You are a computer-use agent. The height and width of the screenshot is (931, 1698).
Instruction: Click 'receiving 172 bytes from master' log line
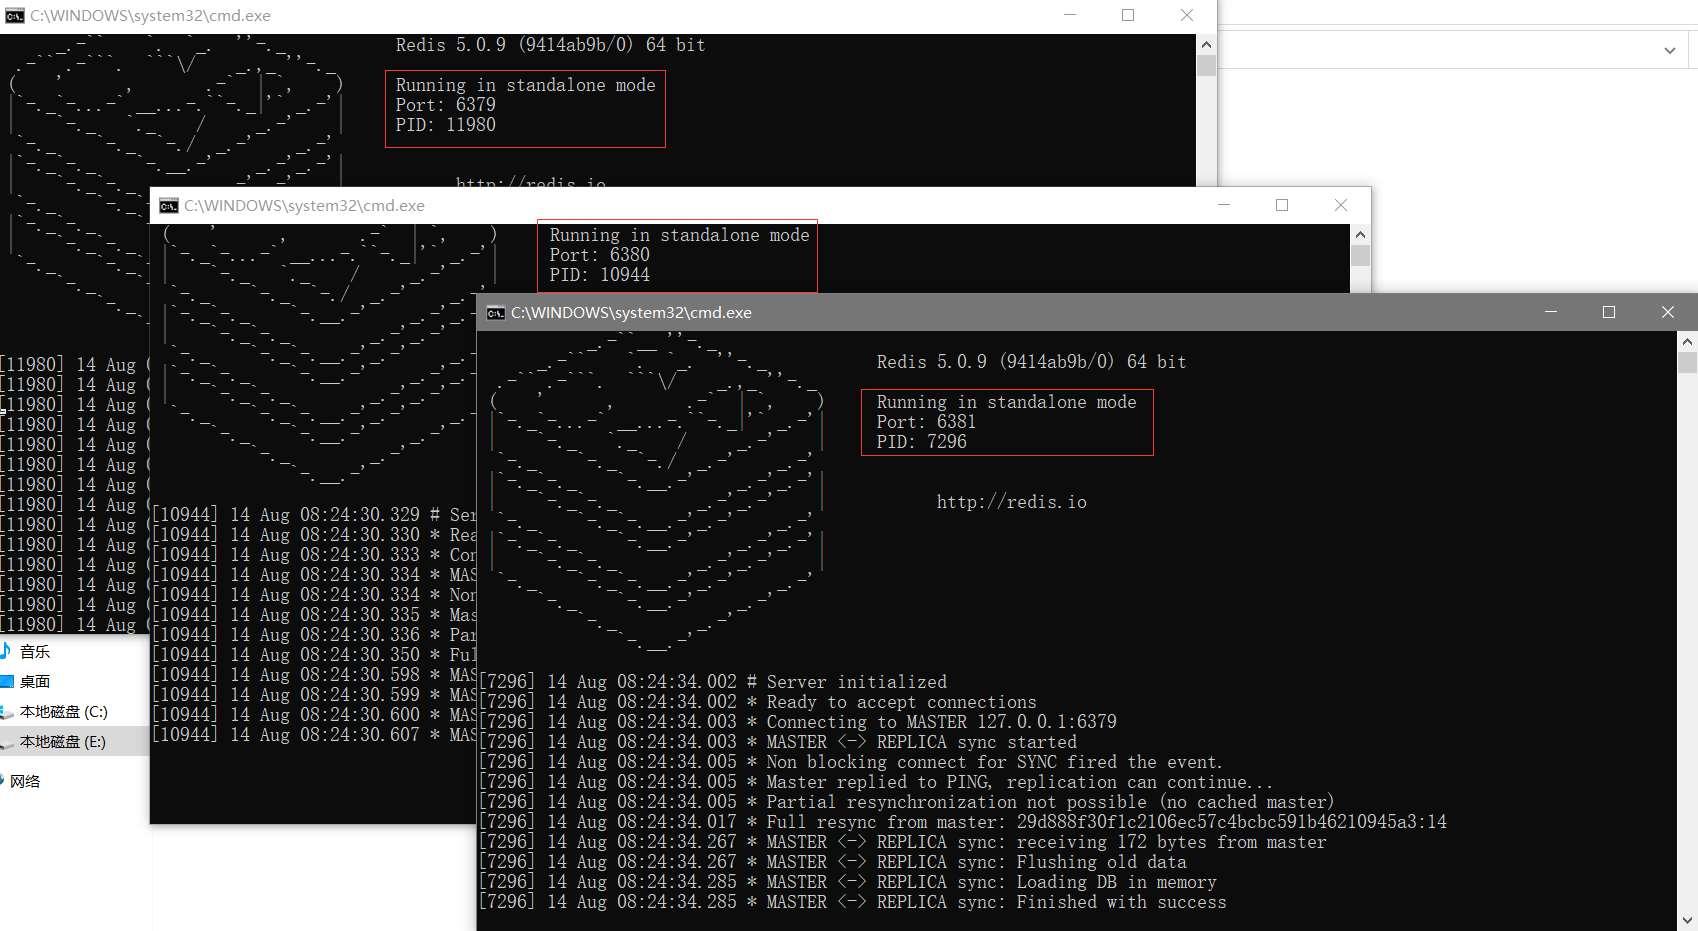coord(902,842)
